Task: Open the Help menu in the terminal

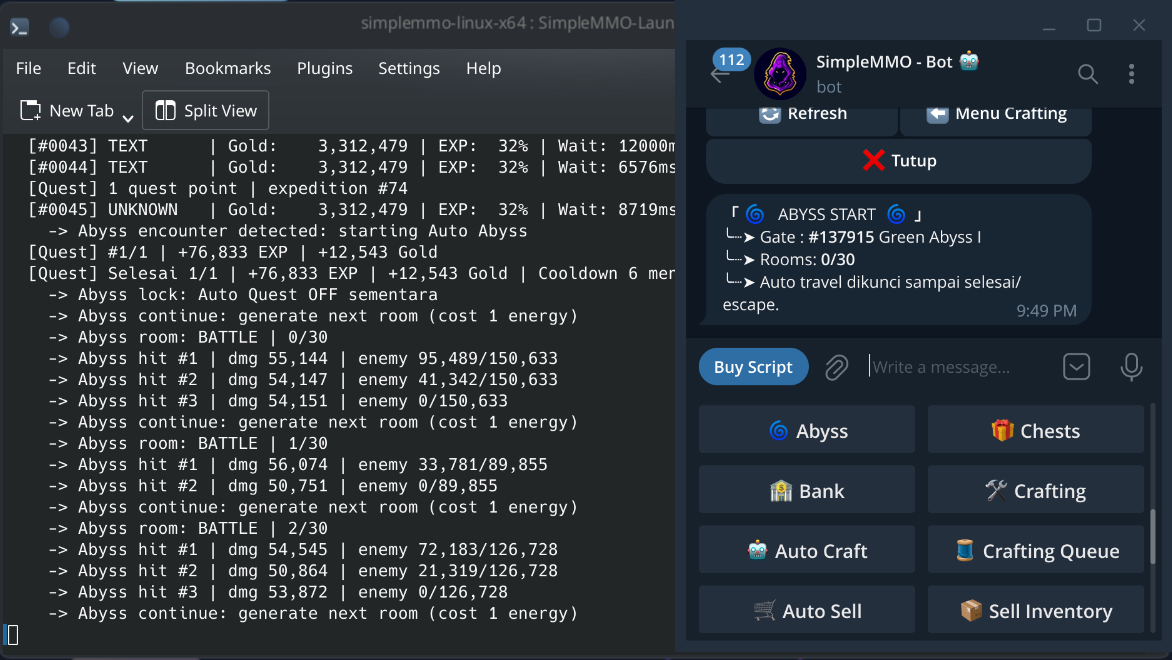Action: 484,68
